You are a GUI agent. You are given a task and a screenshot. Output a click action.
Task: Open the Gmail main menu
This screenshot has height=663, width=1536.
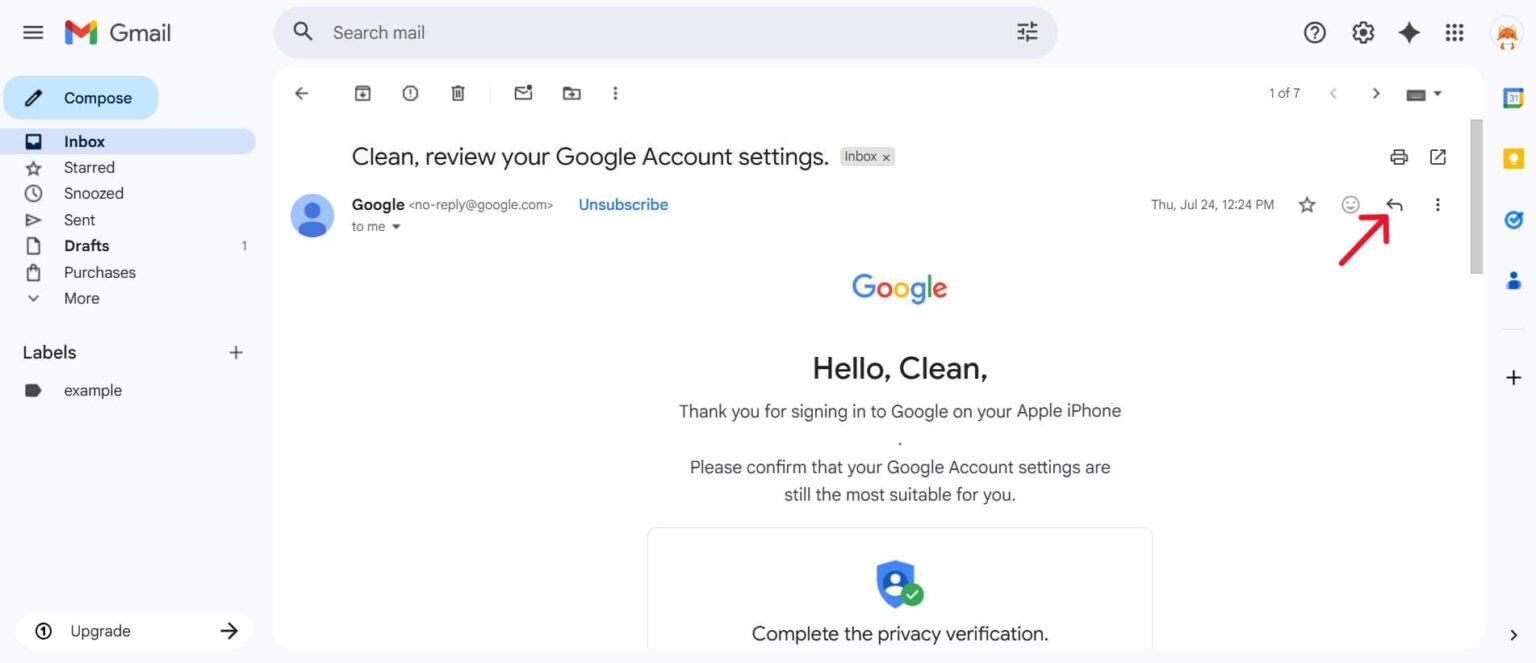pos(33,32)
